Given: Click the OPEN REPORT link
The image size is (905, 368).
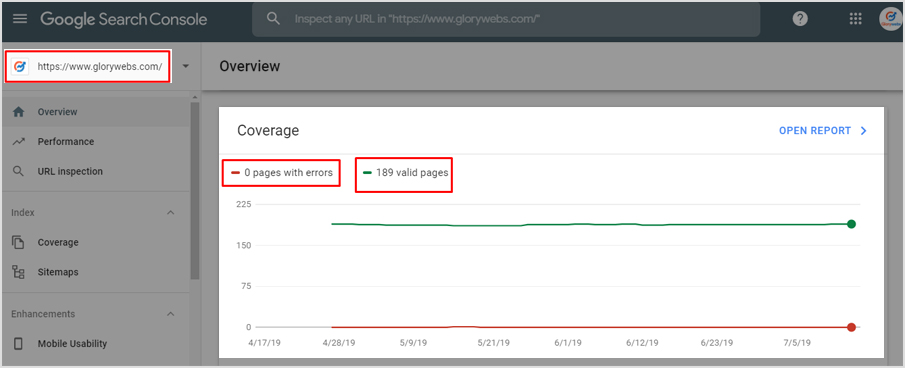Looking at the screenshot, I should (815, 131).
